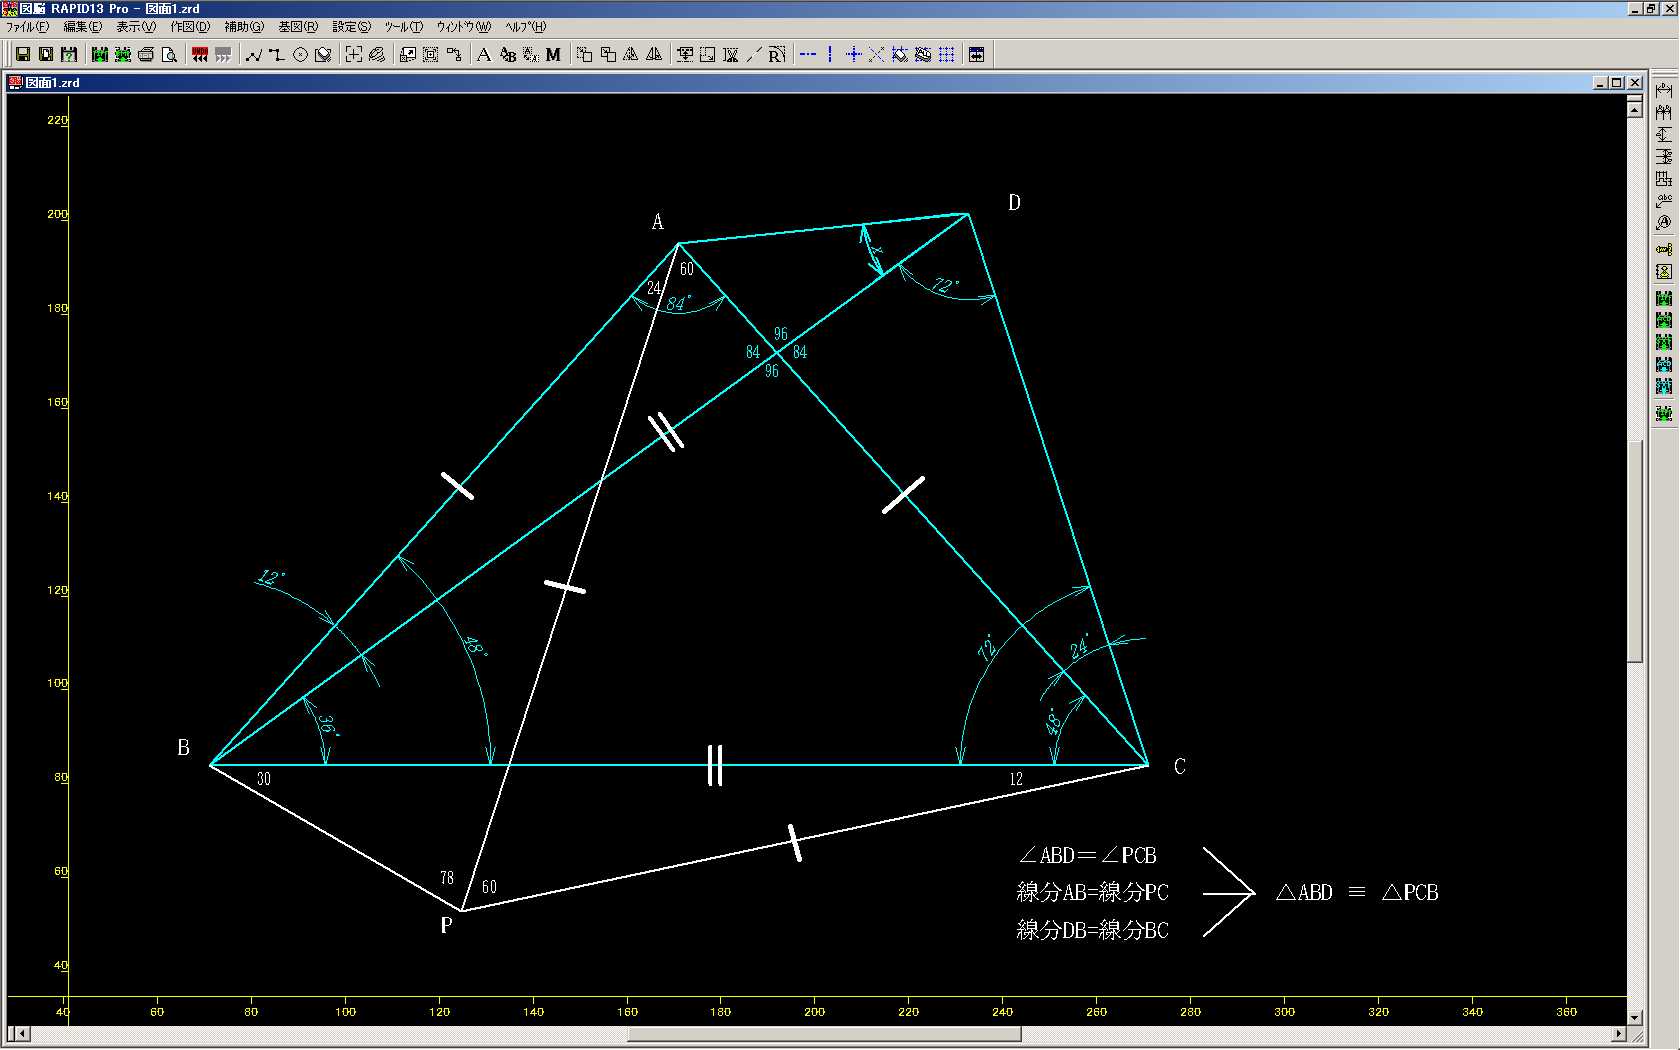
Task: Click the ∠ABD=∠PCB text
Action: 1088,855
